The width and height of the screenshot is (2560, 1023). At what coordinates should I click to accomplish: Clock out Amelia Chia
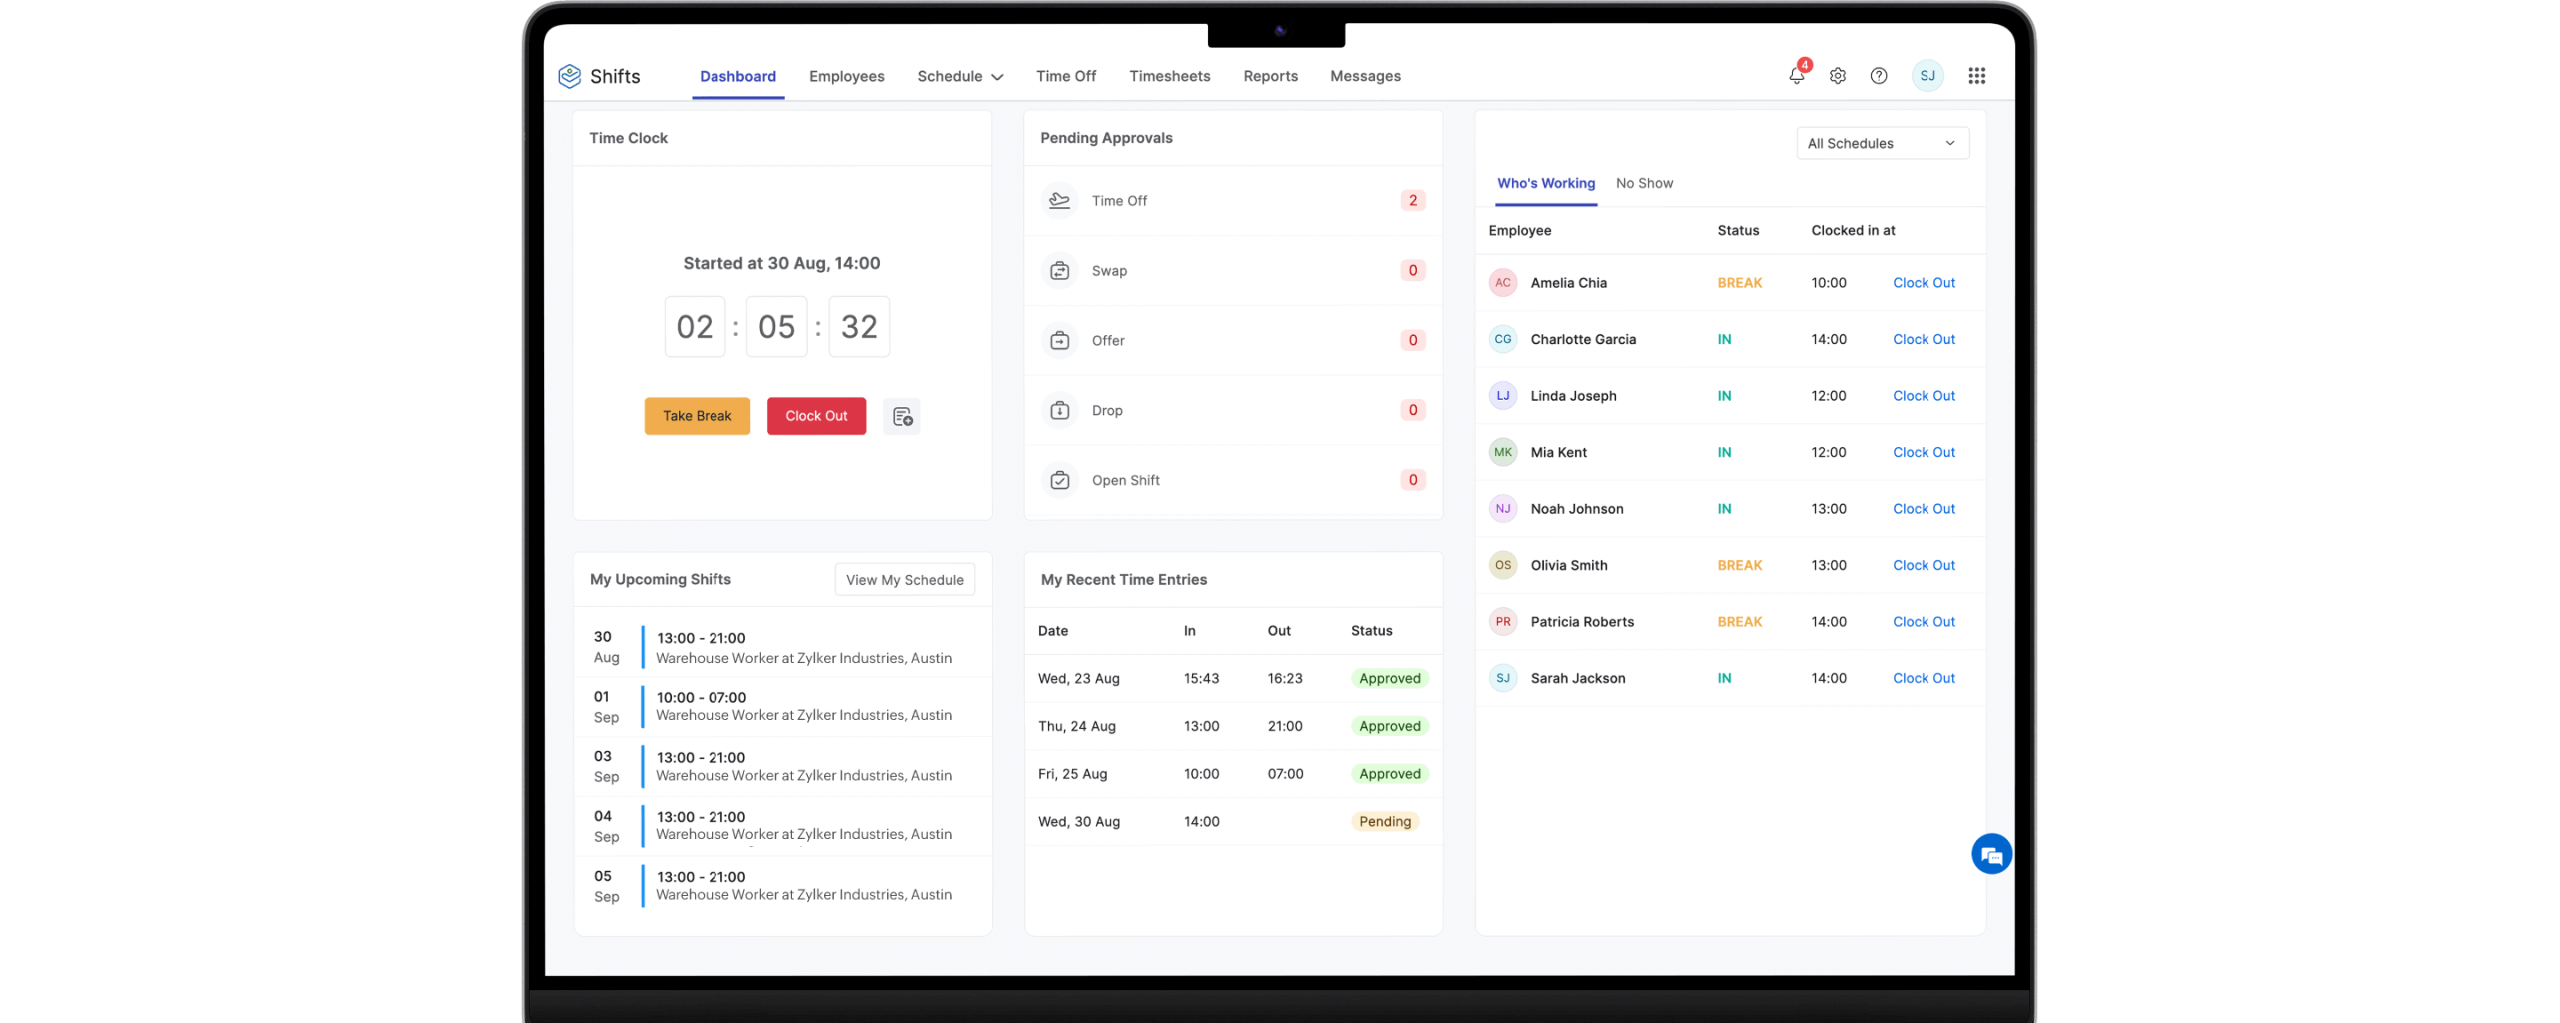click(1923, 283)
